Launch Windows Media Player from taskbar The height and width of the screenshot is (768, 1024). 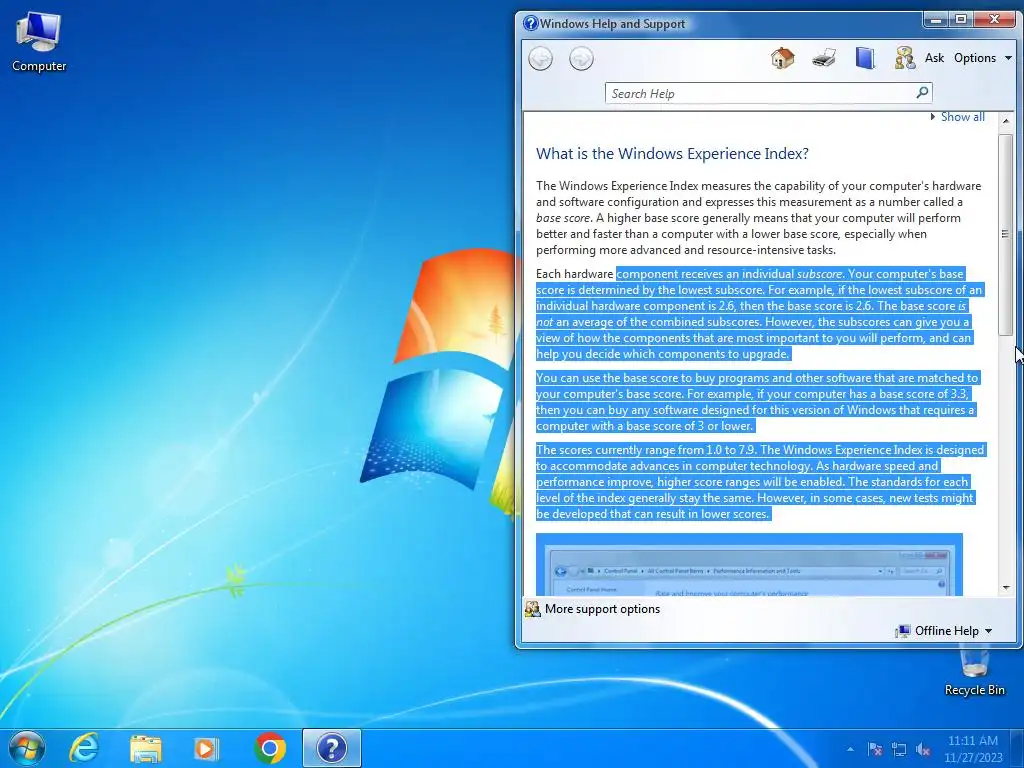point(206,748)
